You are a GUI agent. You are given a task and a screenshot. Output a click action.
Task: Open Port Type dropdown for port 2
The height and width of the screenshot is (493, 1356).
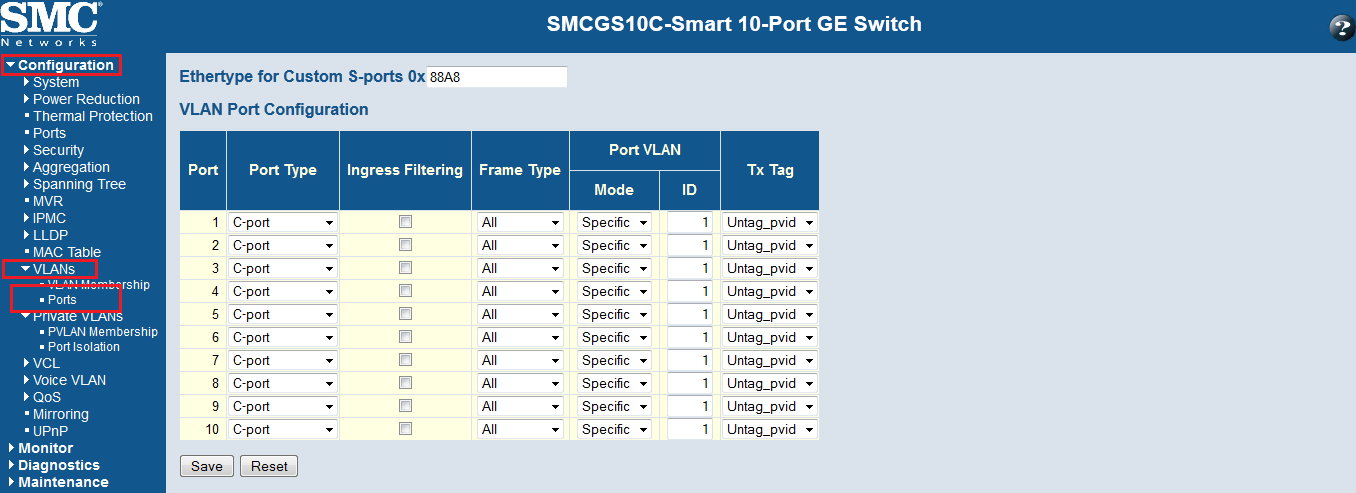283,245
